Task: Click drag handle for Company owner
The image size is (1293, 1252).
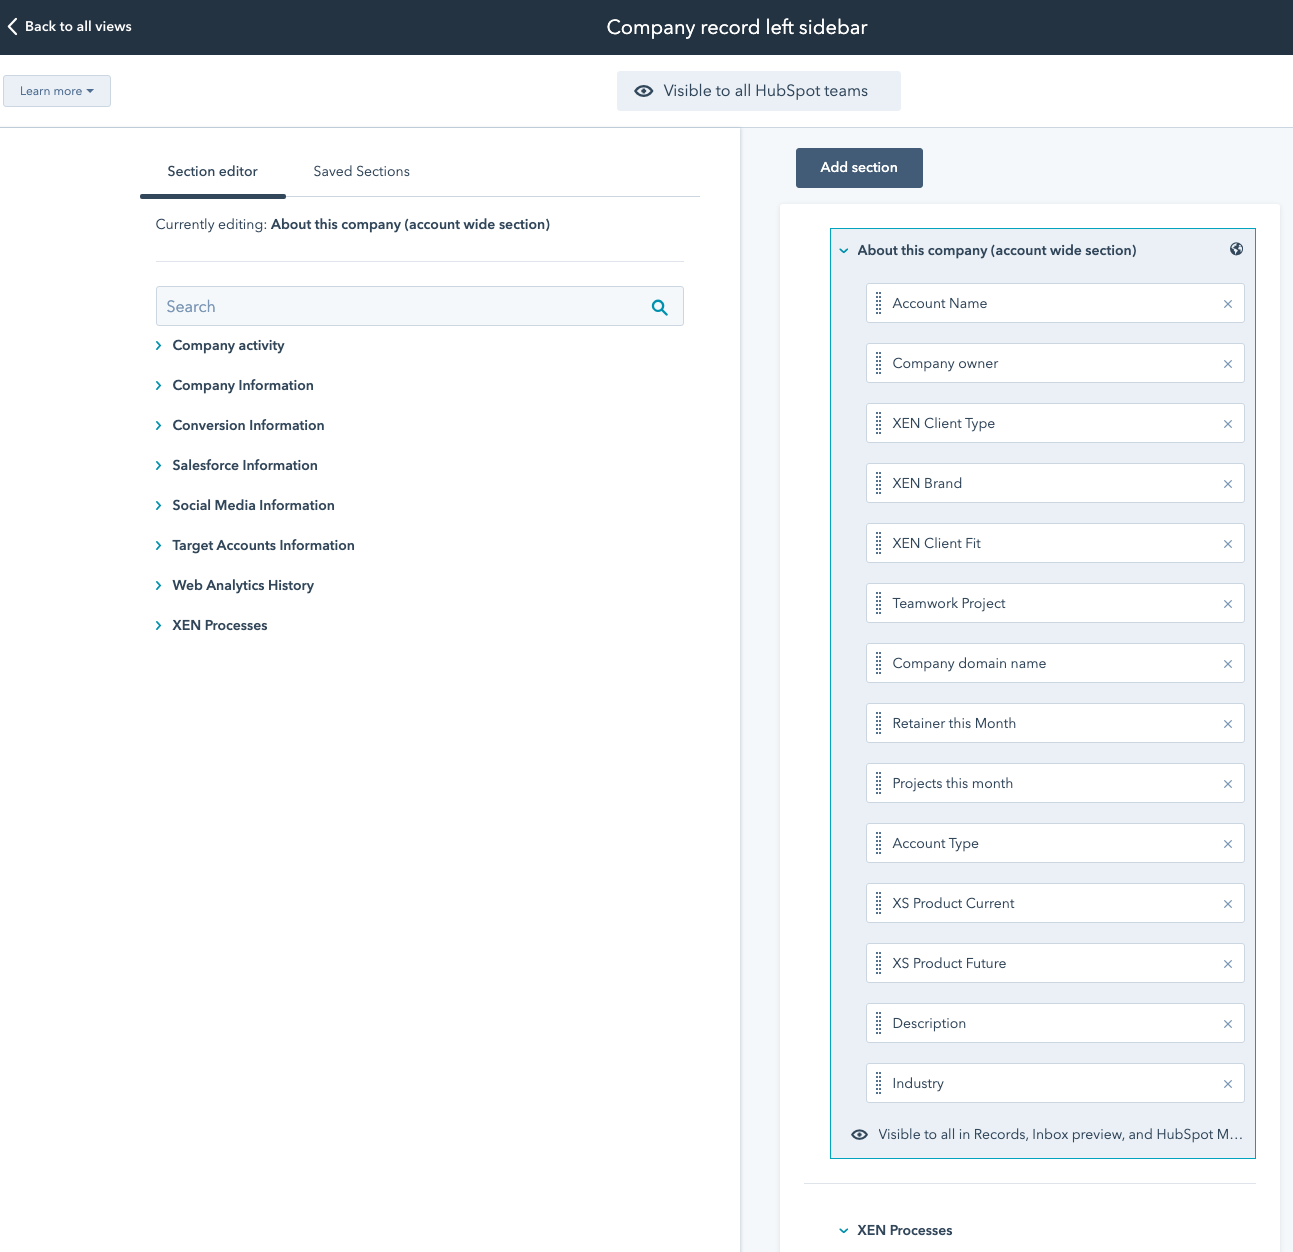Action: pyautogui.click(x=879, y=363)
